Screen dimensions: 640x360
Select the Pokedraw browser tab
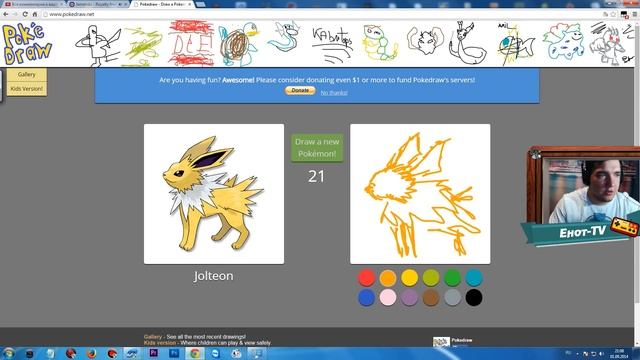pos(162,4)
